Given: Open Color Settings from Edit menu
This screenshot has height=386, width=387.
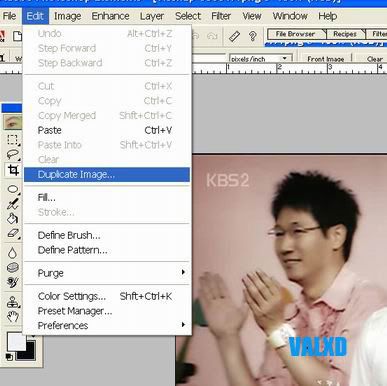Looking at the screenshot, I should (107, 296).
